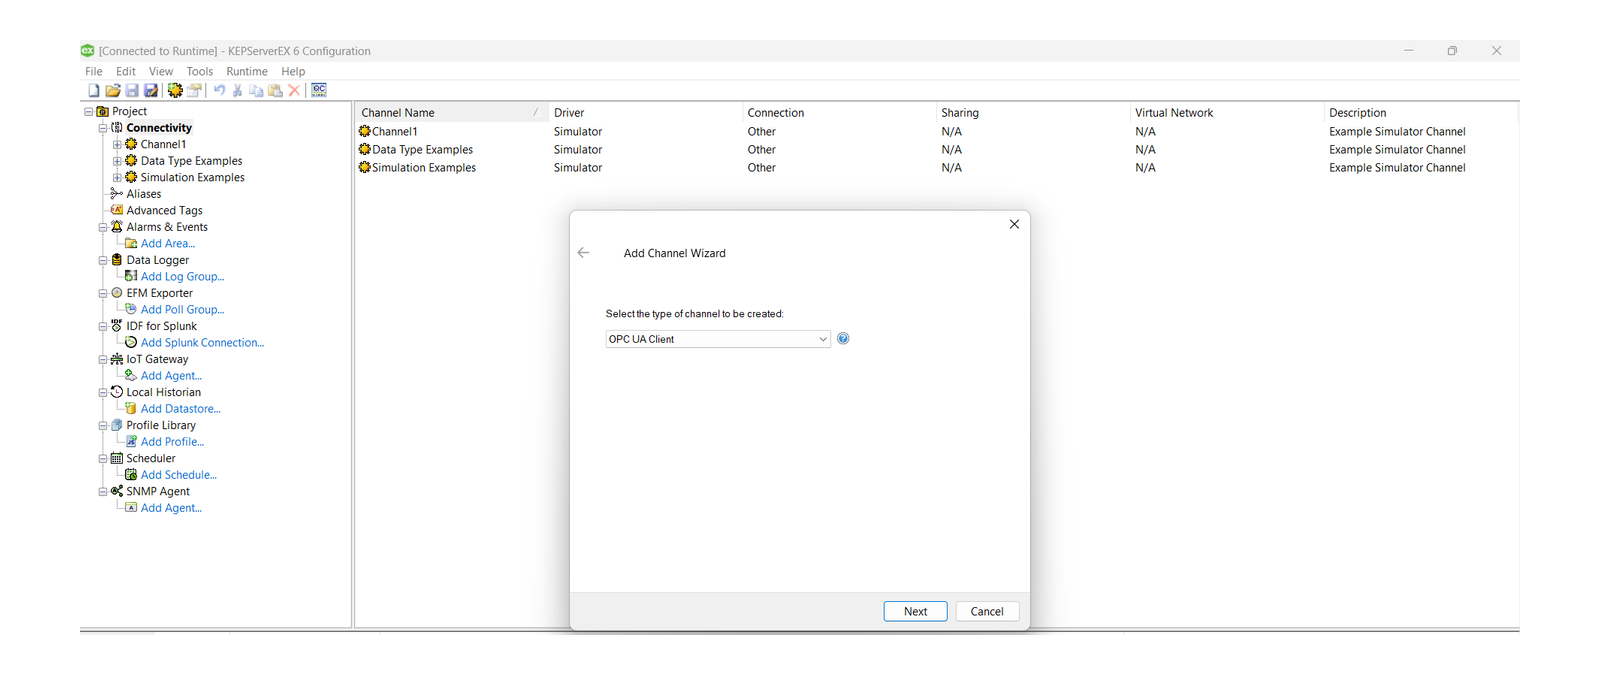Screen dimensions: 1600x675
Task: Click the Profile Library icon in tree
Action: (x=117, y=425)
